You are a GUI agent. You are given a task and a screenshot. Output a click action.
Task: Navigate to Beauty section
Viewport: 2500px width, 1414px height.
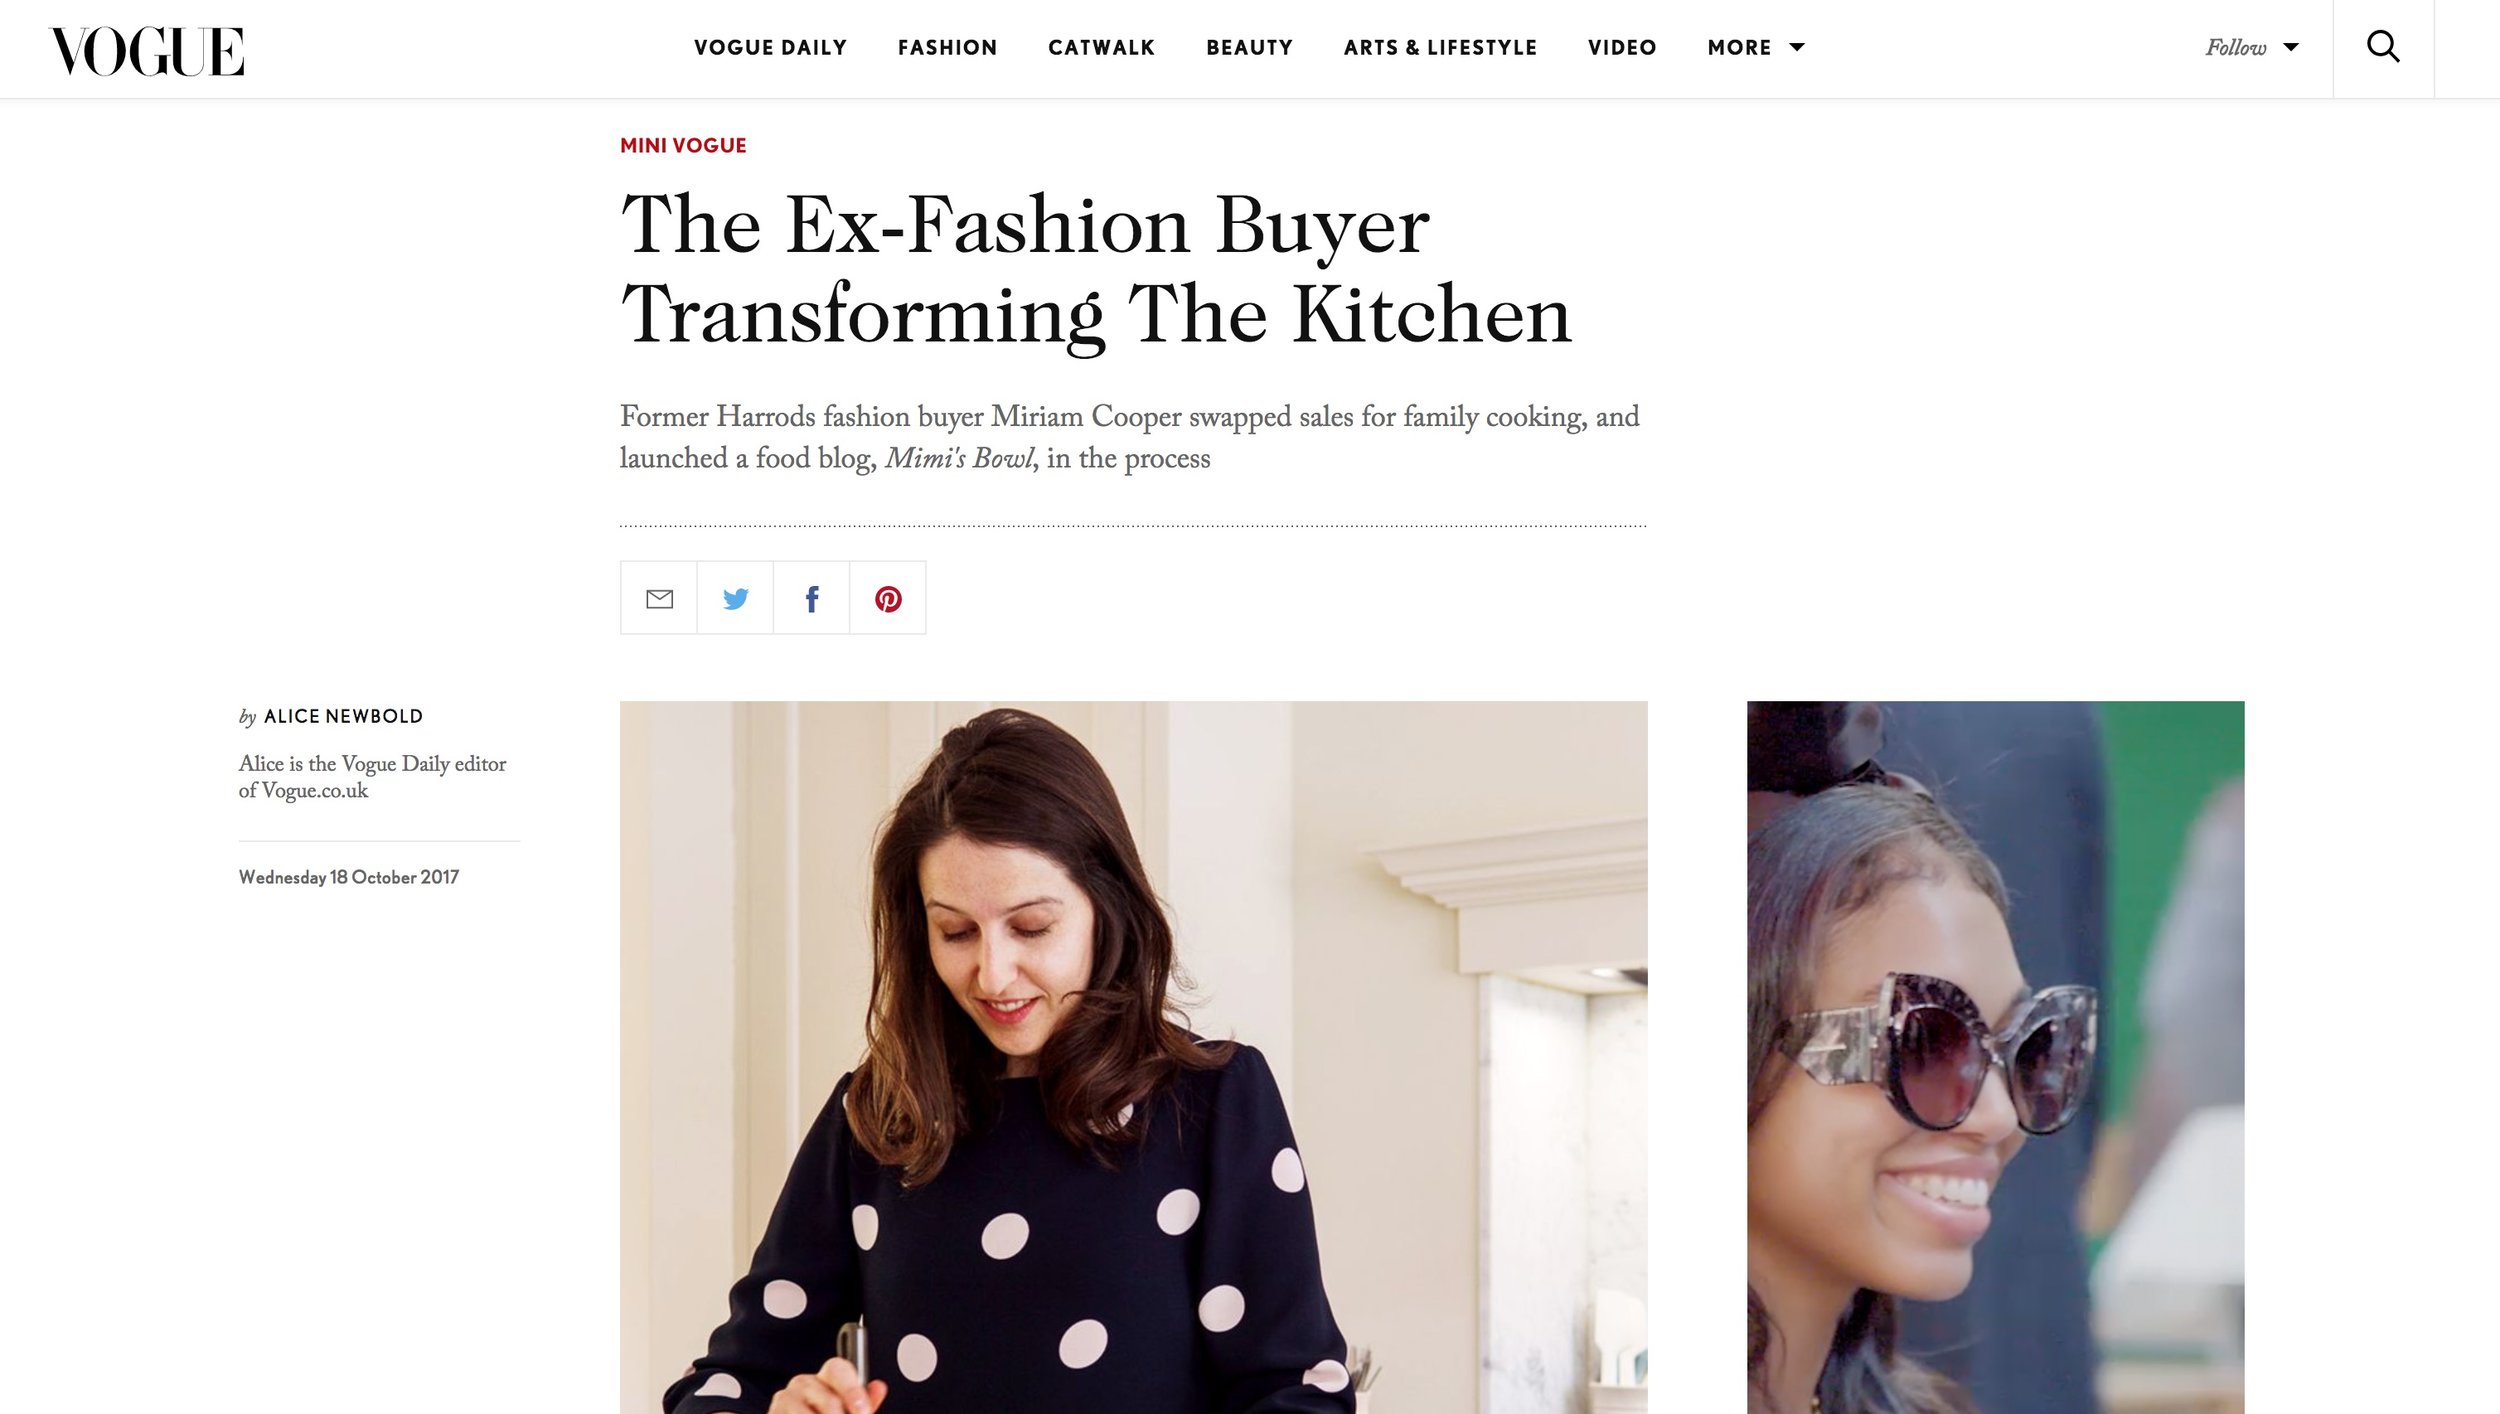[x=1249, y=48]
